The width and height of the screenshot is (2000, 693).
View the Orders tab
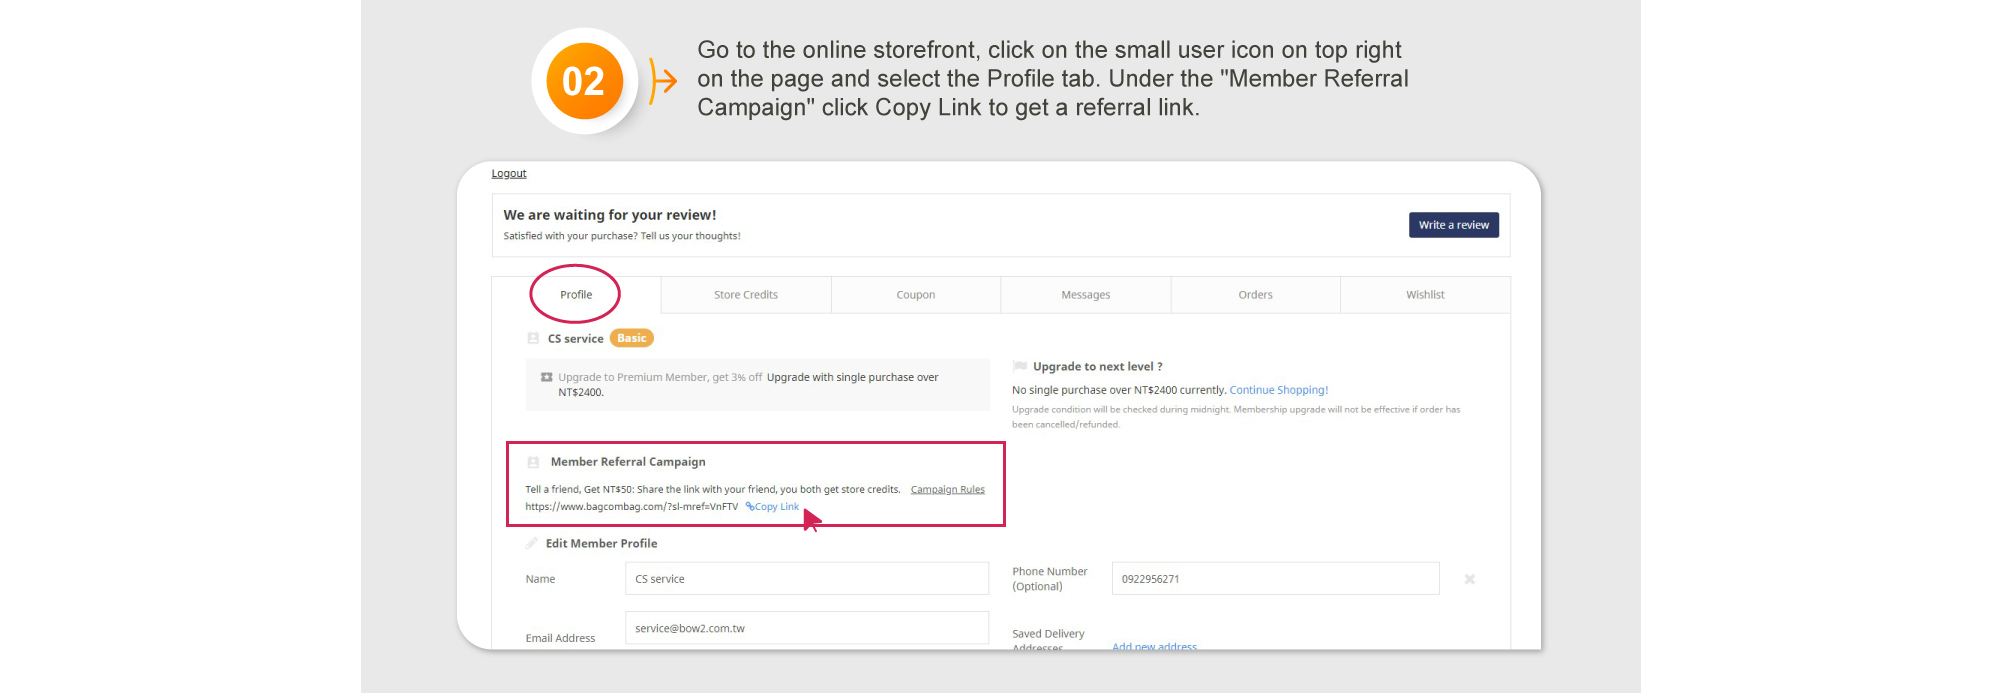click(x=1255, y=295)
